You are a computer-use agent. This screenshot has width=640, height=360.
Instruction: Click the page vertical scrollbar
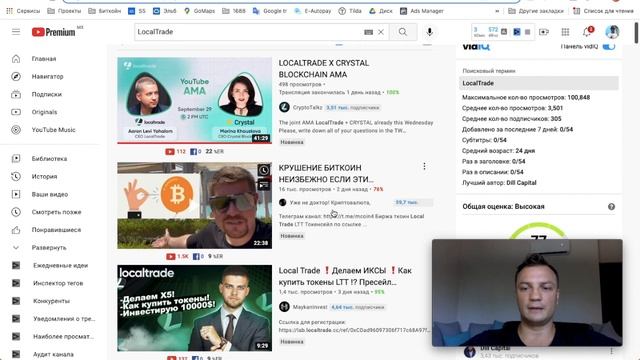click(636, 33)
